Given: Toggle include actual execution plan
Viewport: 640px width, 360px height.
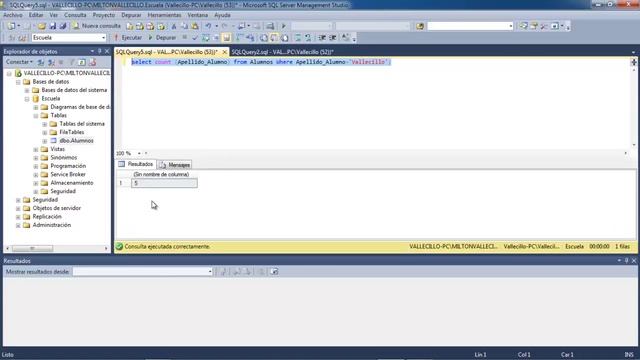Looking at the screenshot, I should (x=240, y=38).
